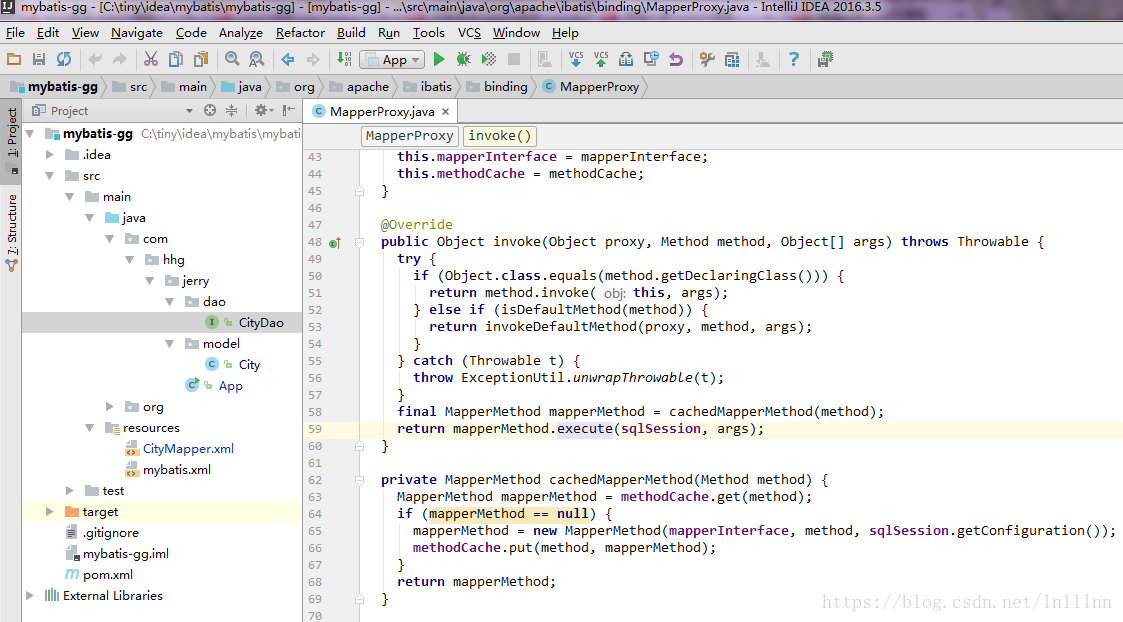
Task: Click the purple Revert arrow icon
Action: coord(676,59)
